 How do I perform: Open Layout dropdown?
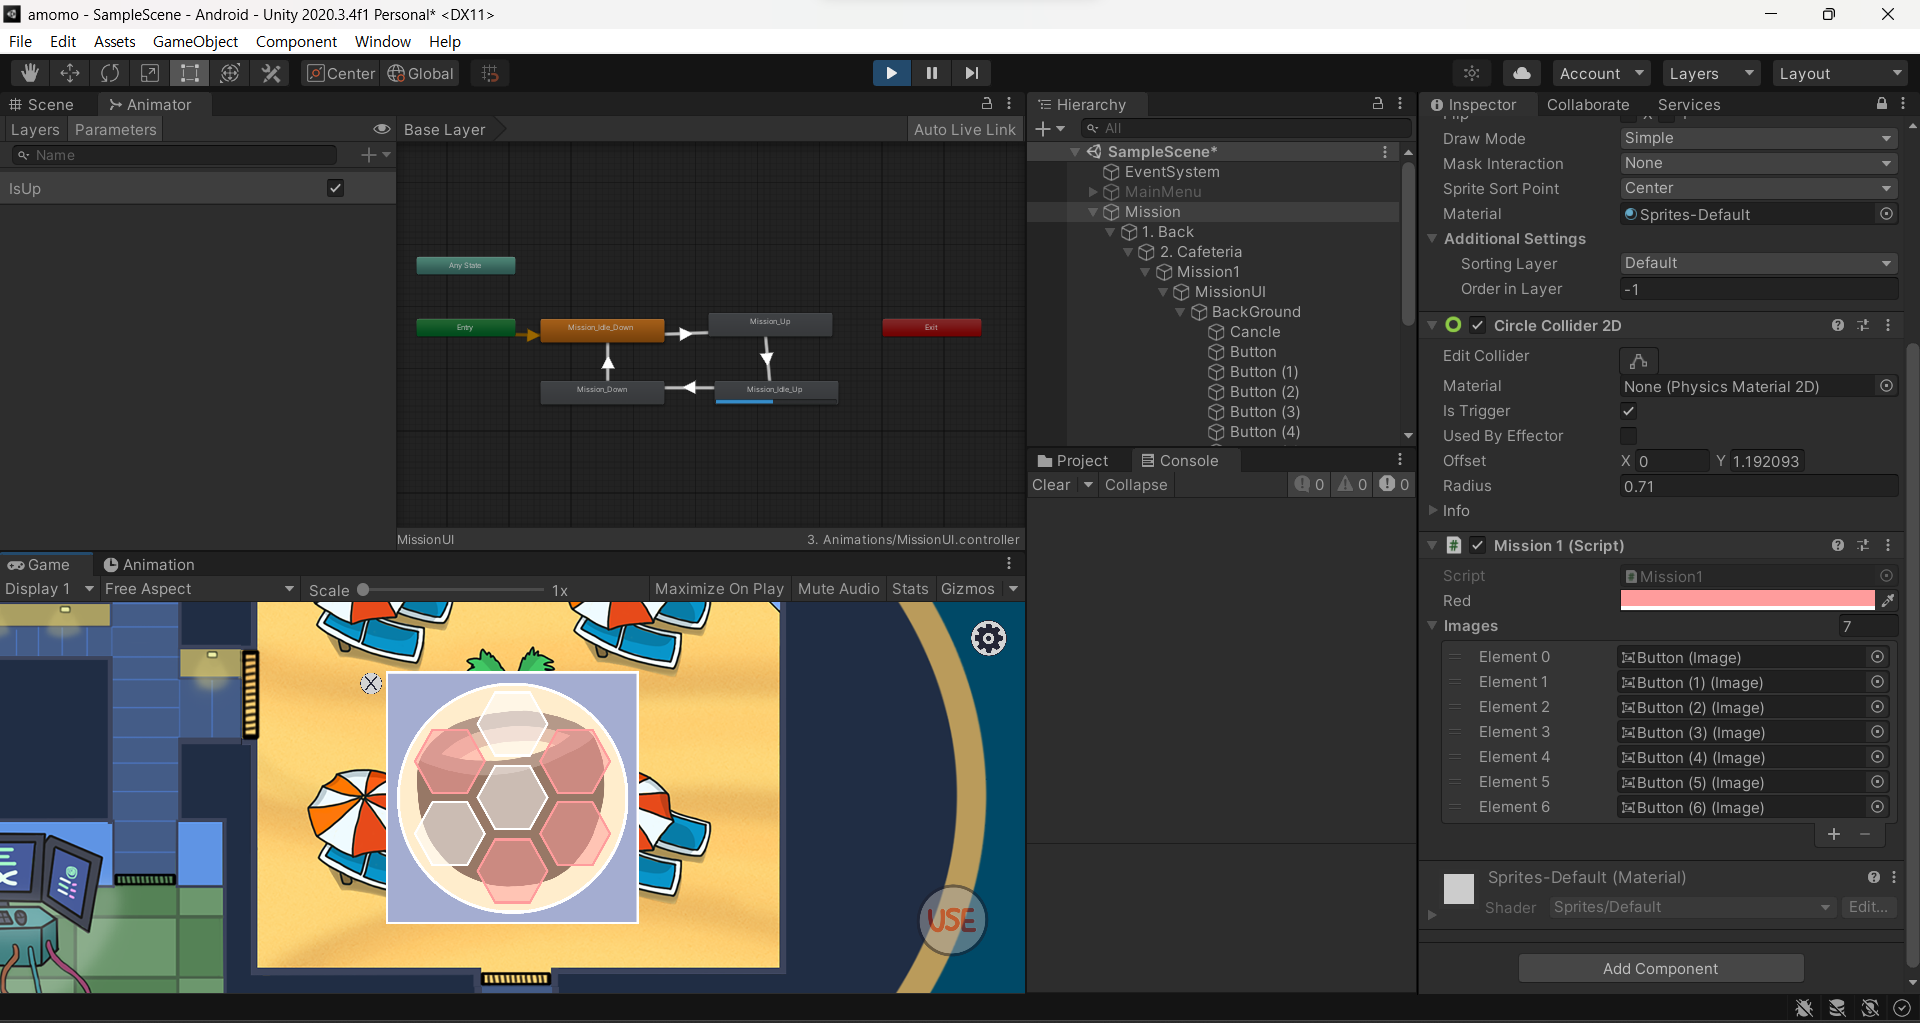[x=1840, y=73]
